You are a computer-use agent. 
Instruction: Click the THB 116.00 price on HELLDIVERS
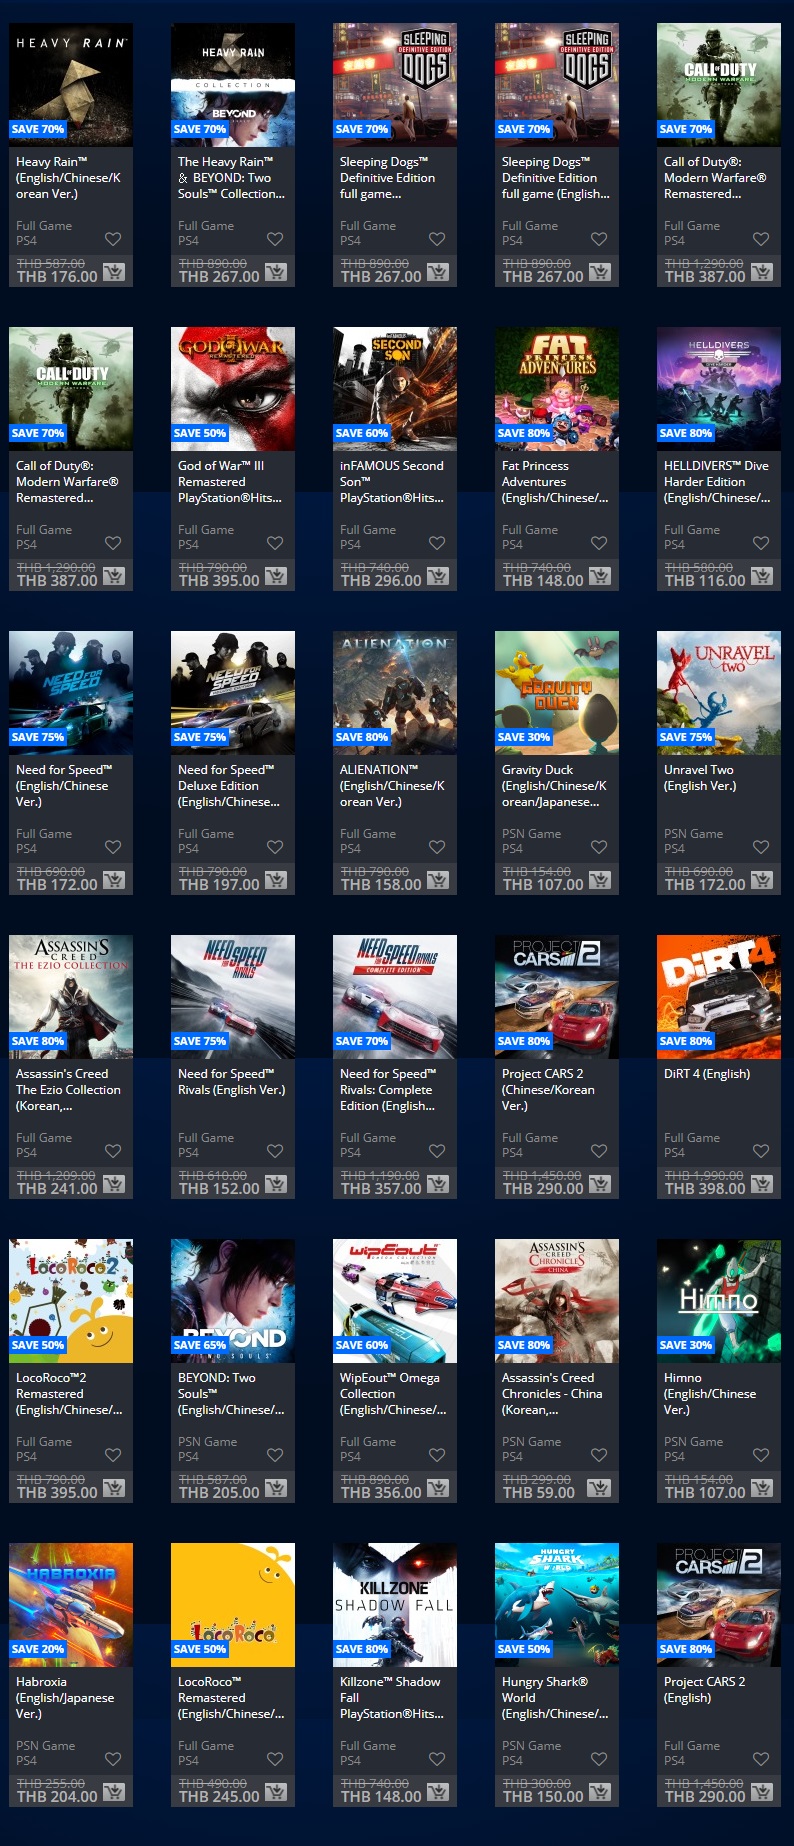pyautogui.click(x=705, y=581)
